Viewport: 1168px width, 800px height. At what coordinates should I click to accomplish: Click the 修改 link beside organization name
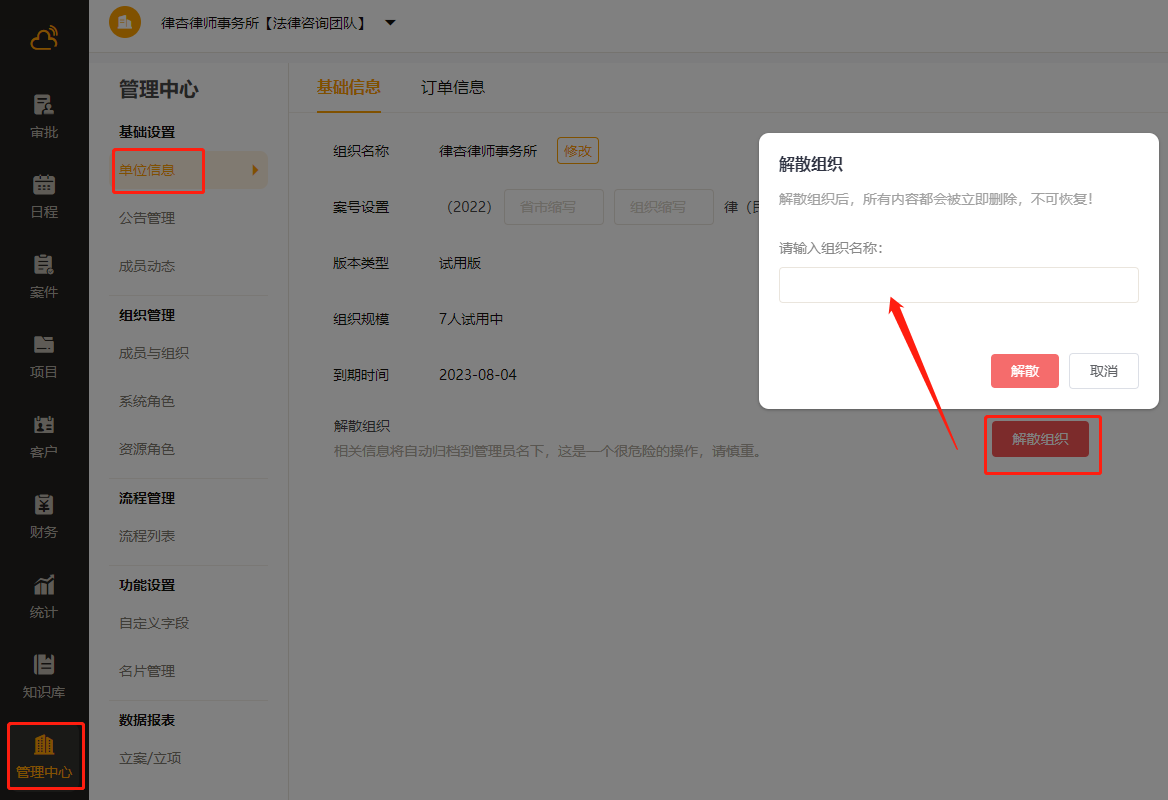[x=578, y=151]
